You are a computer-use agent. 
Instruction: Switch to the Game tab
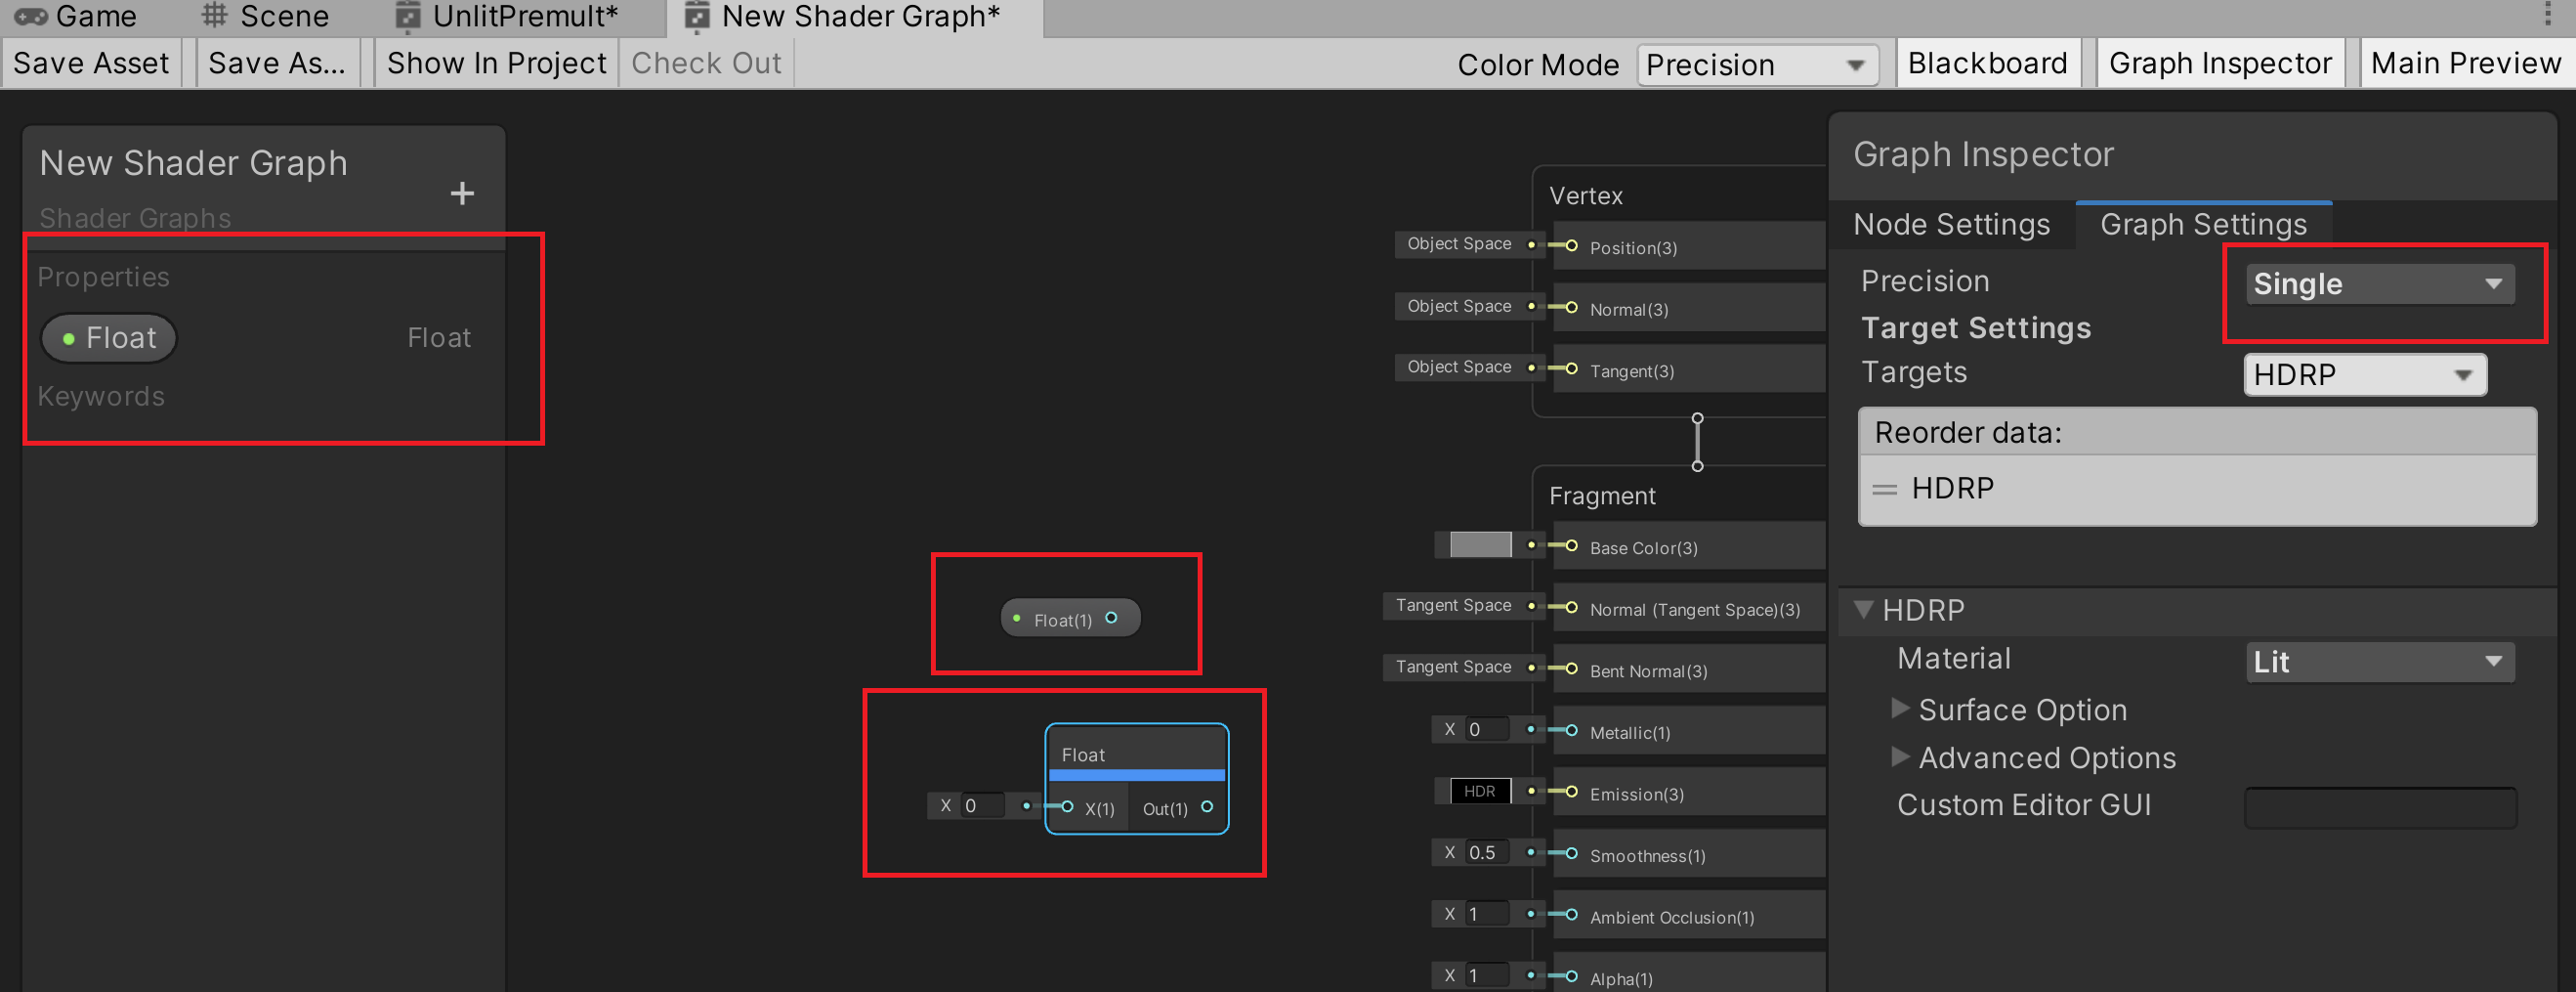pyautogui.click(x=76, y=16)
